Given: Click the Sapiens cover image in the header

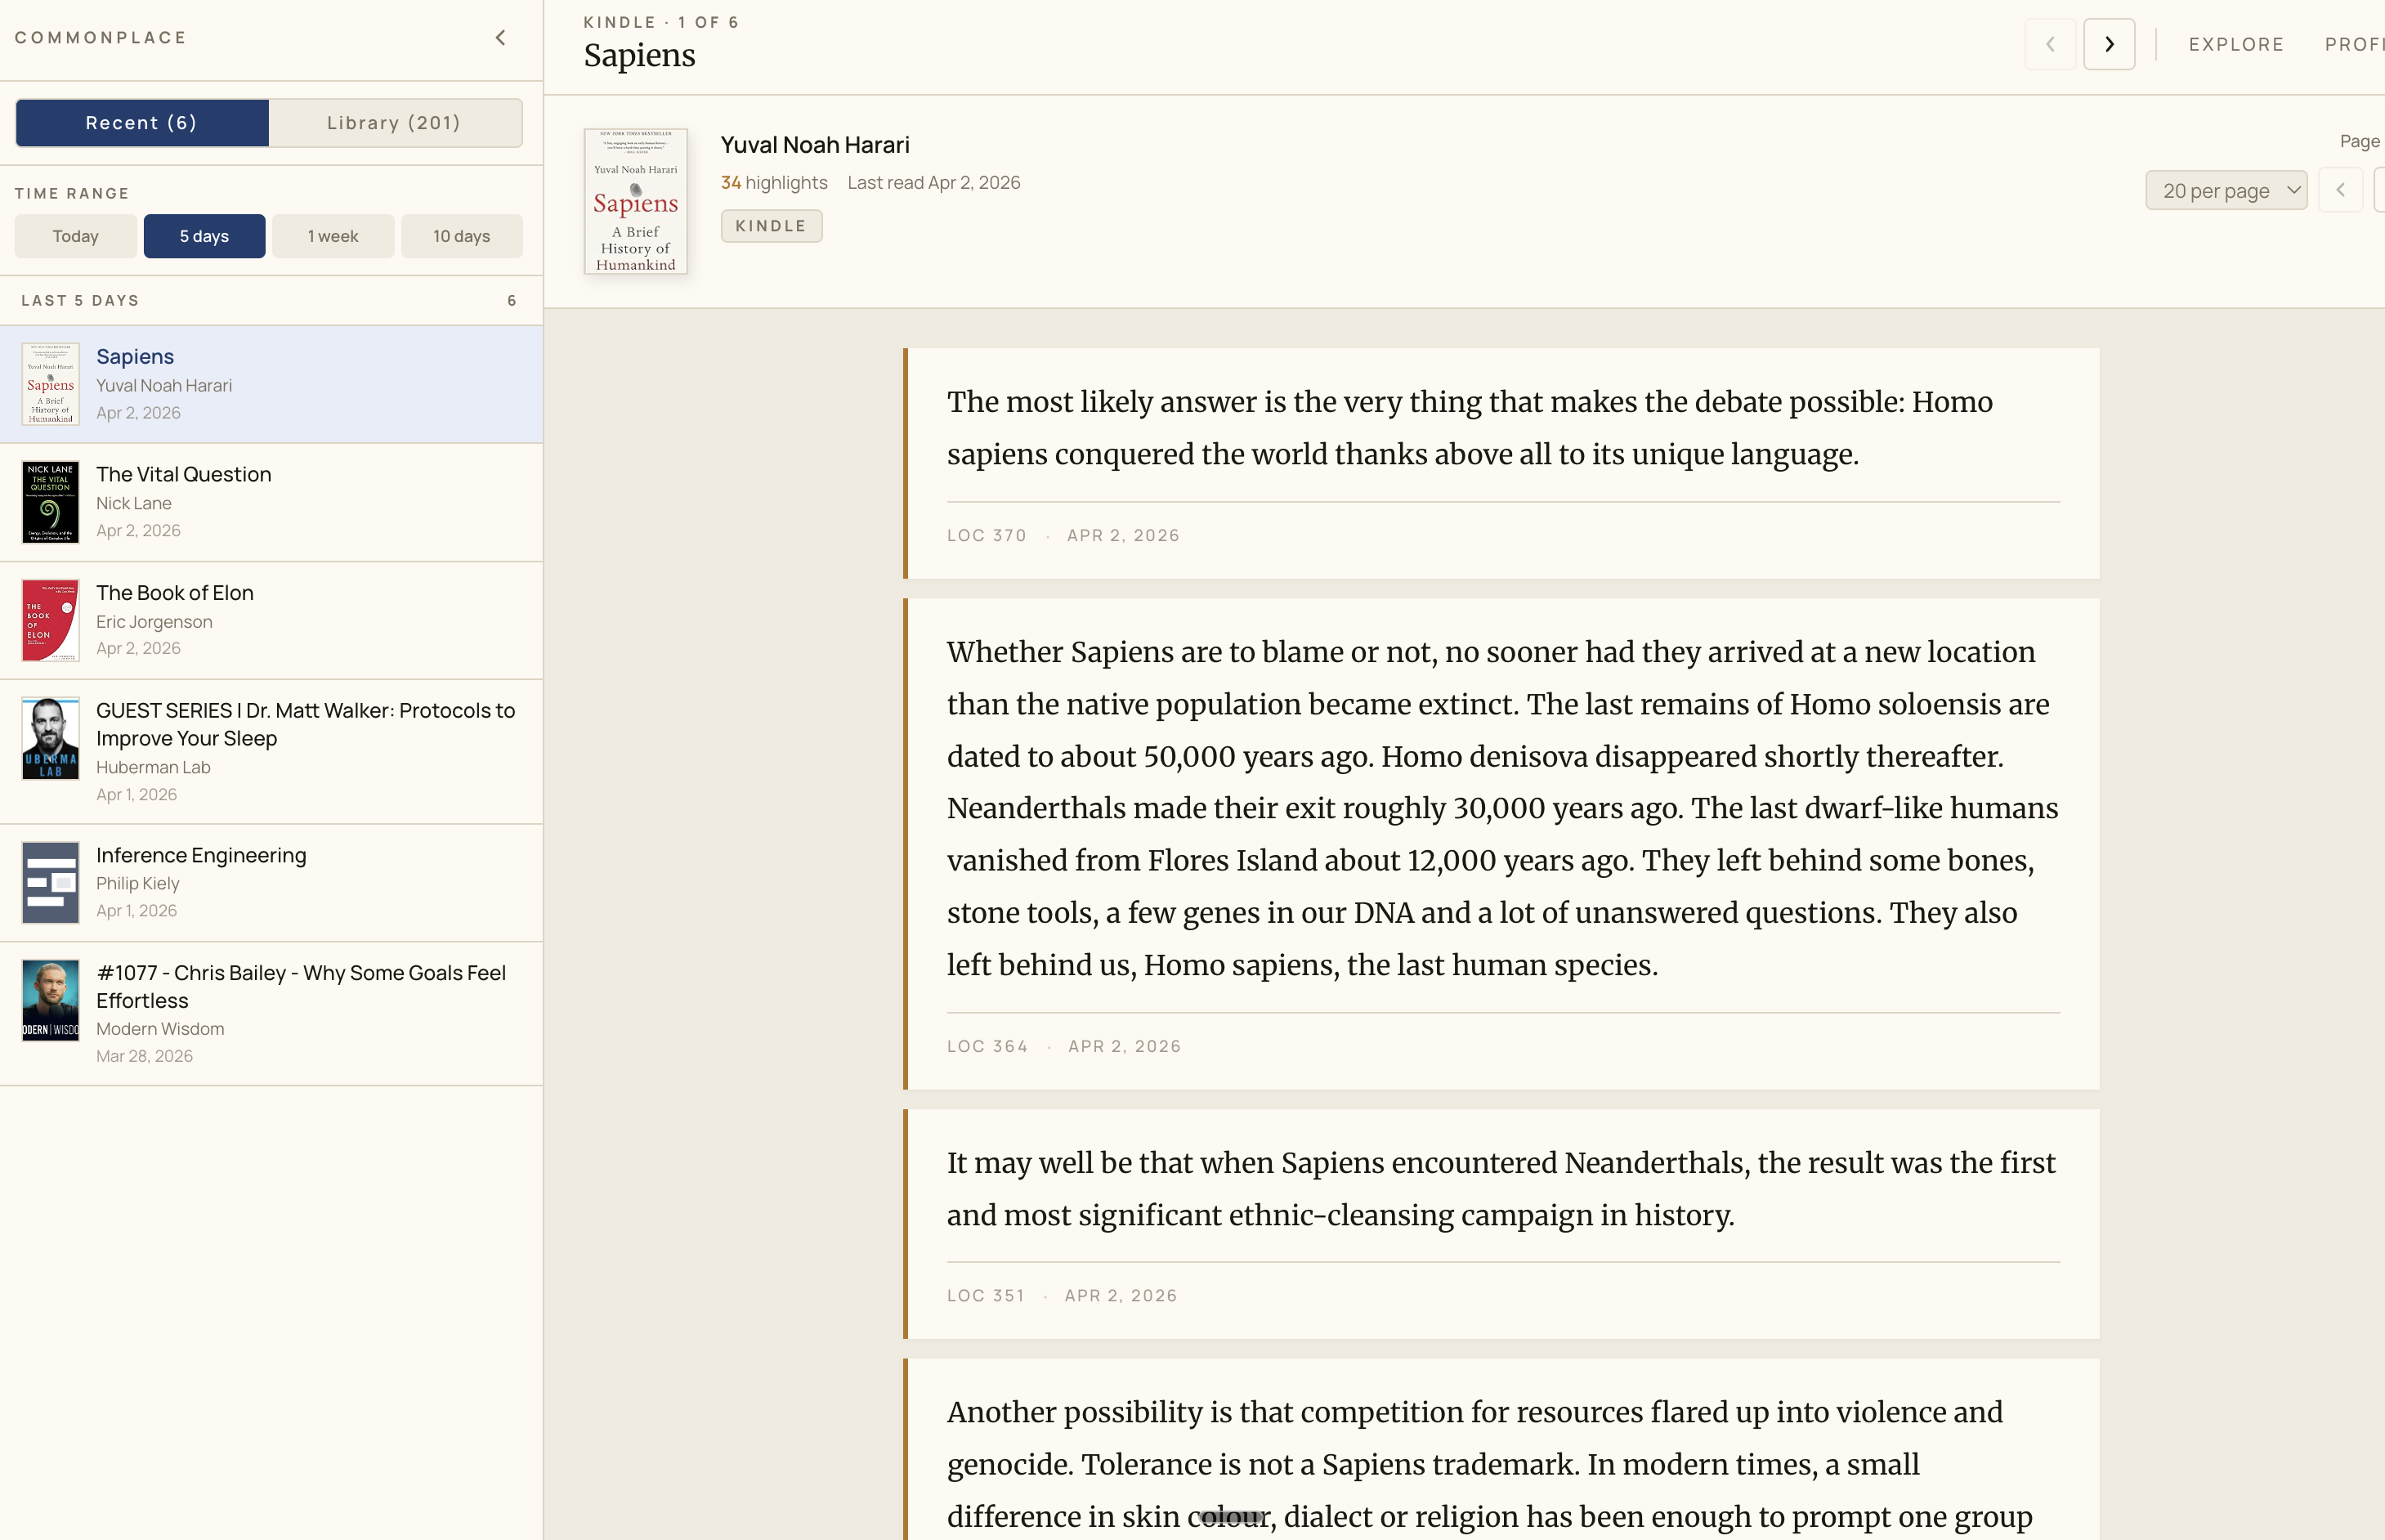Looking at the screenshot, I should coord(636,201).
